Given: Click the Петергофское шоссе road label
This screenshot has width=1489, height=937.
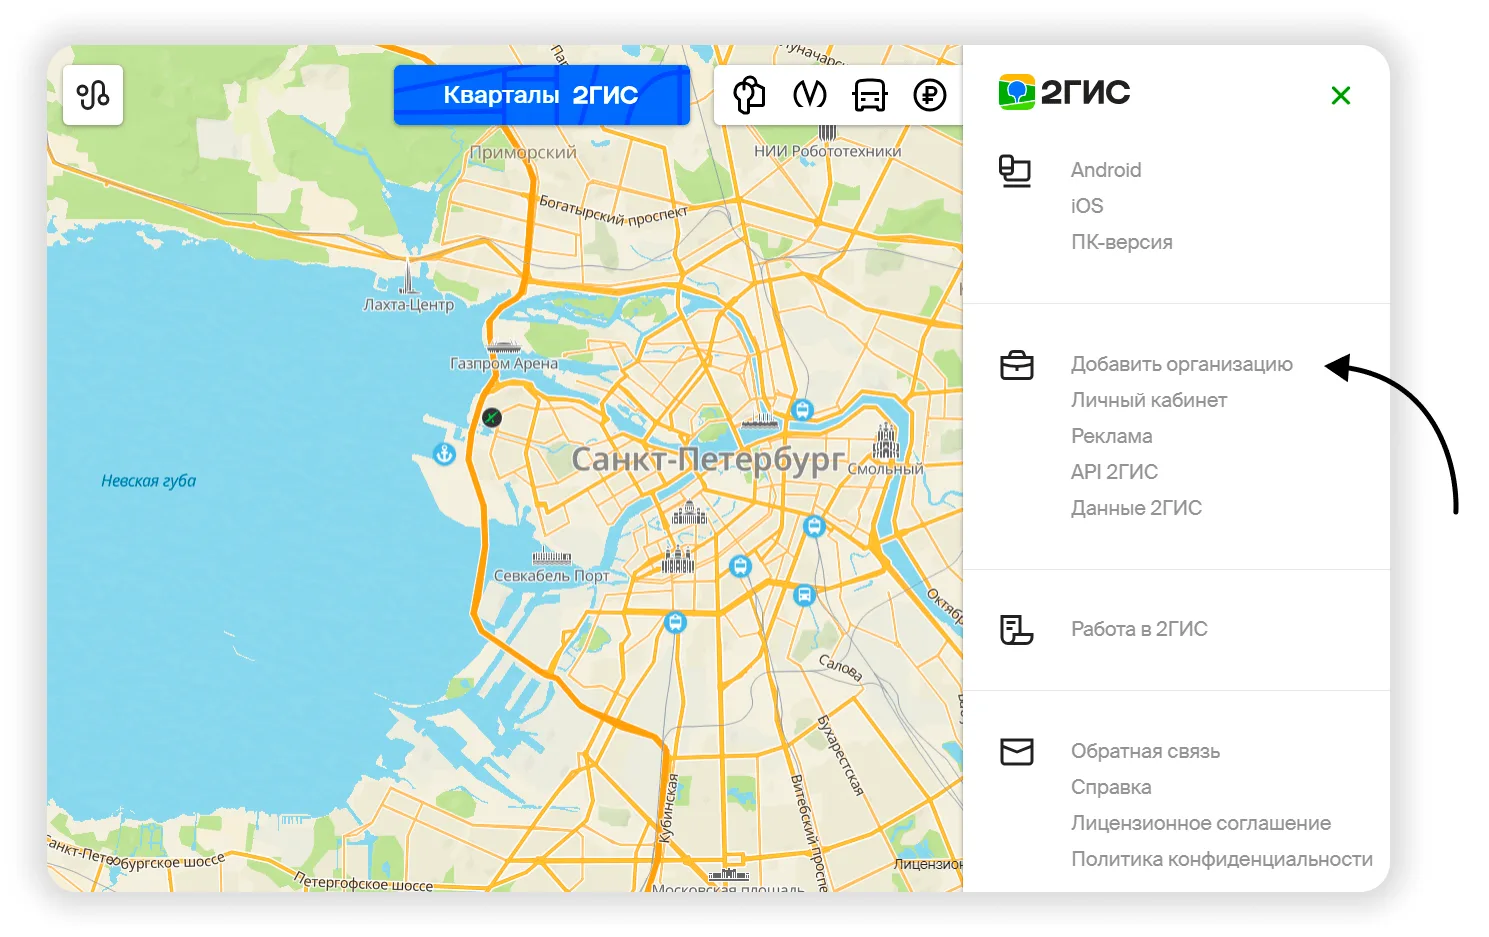Looking at the screenshot, I should (363, 881).
